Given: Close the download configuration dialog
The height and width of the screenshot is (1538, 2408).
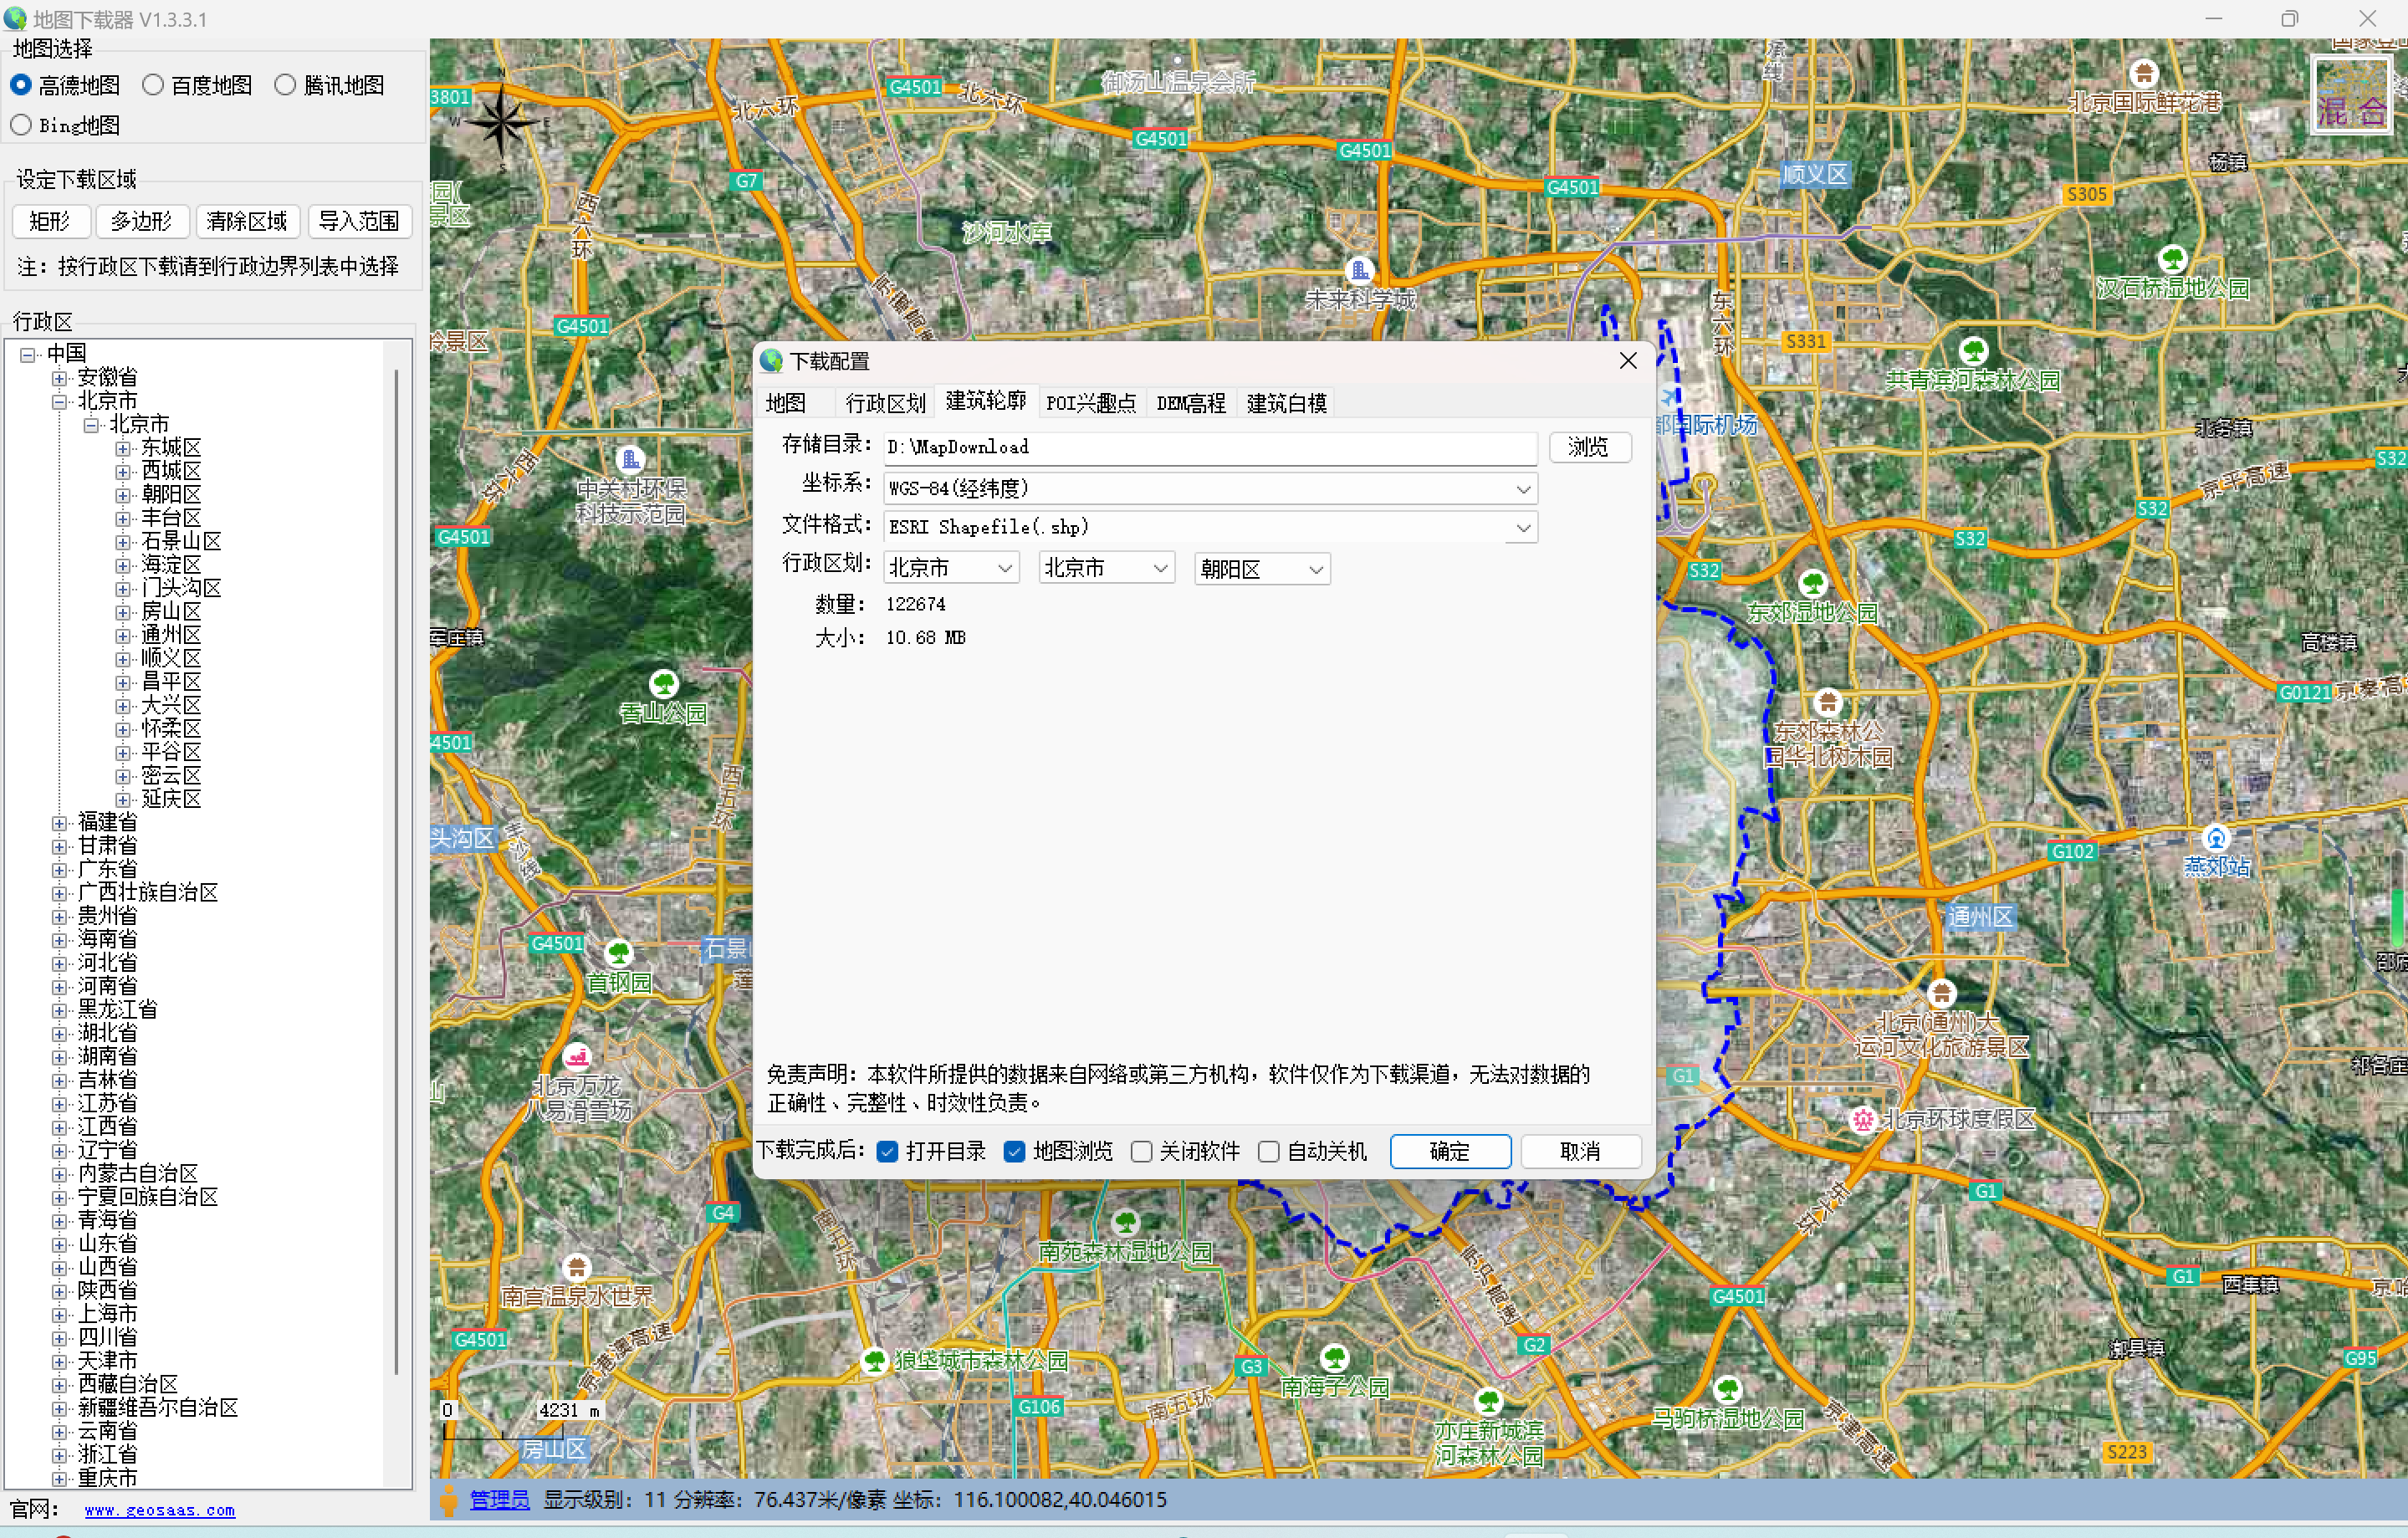Looking at the screenshot, I should (x=1628, y=361).
